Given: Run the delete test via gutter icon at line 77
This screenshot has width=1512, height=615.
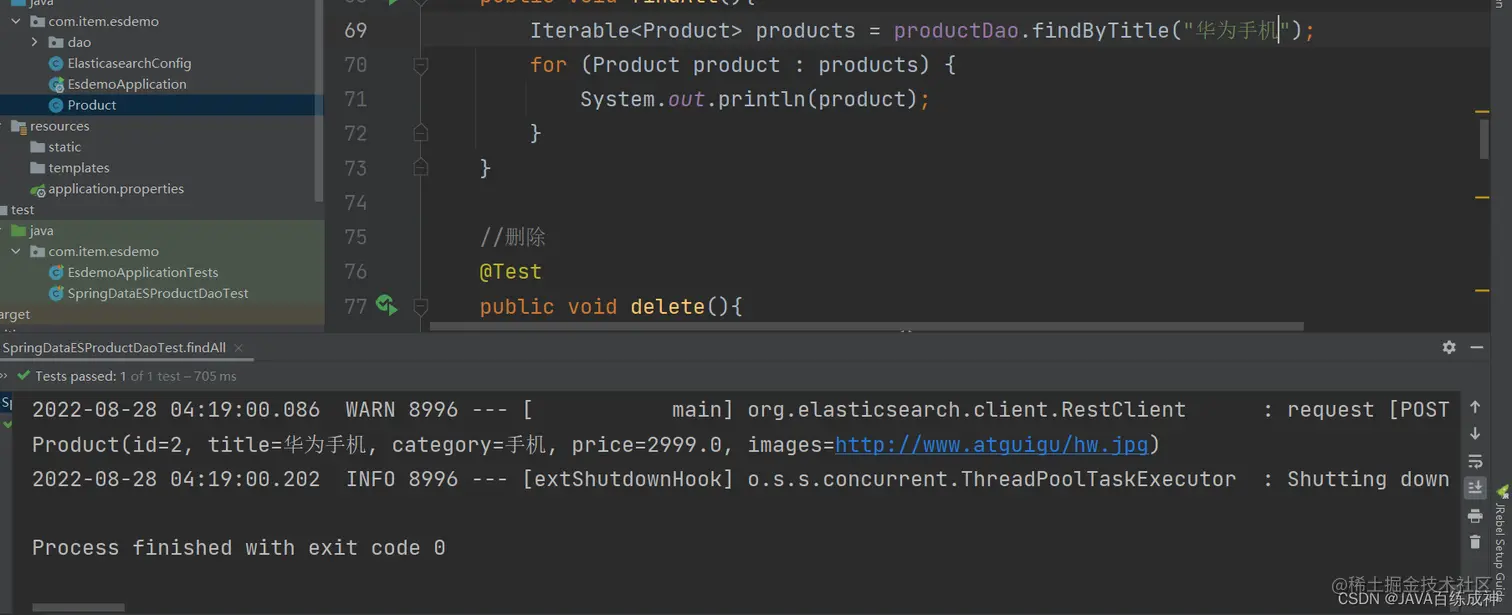Looking at the screenshot, I should (x=386, y=305).
